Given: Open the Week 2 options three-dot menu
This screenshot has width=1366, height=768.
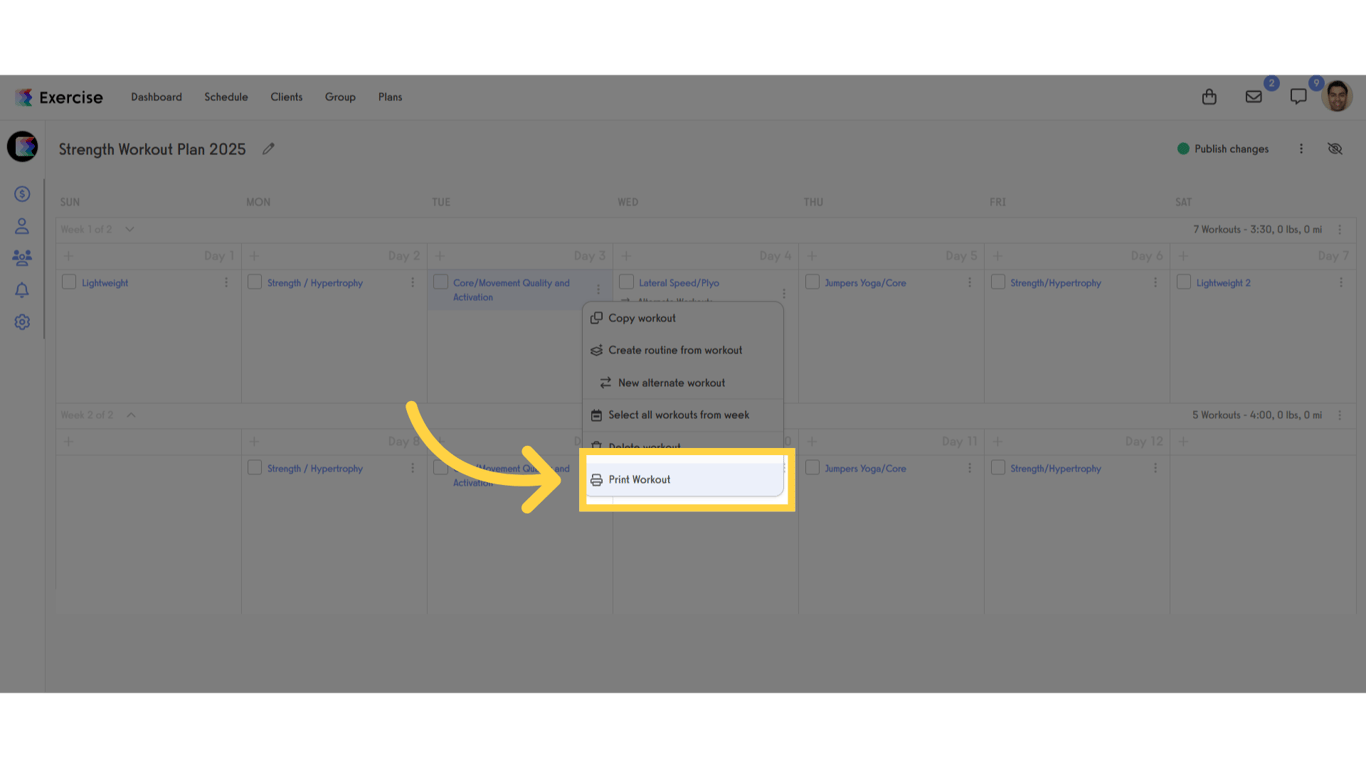Looking at the screenshot, I should point(1341,415).
